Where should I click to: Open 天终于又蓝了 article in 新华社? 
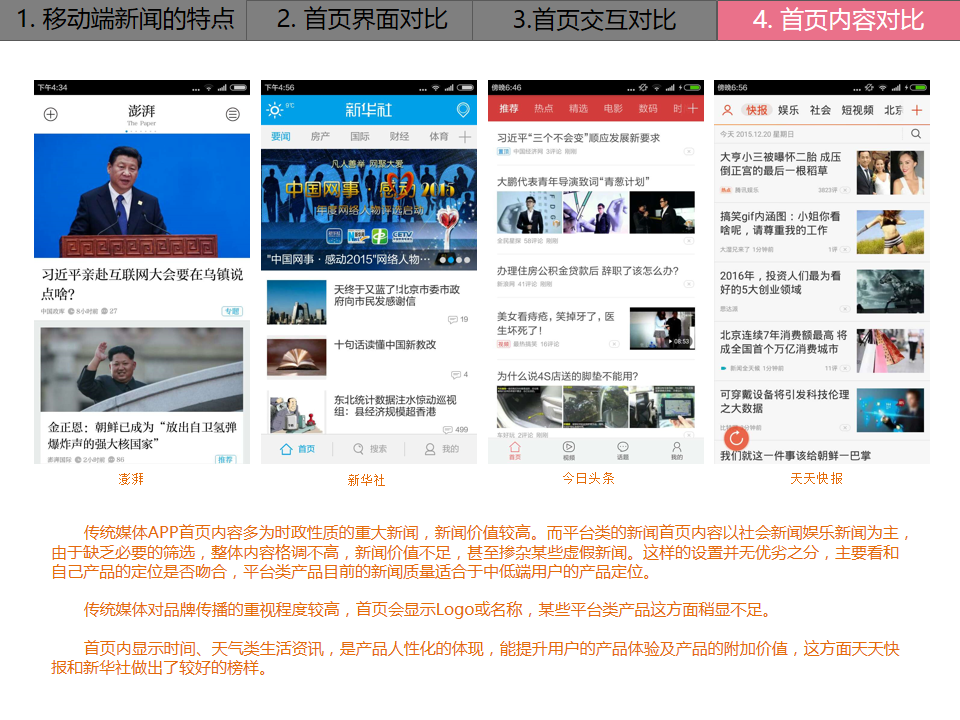(369, 302)
